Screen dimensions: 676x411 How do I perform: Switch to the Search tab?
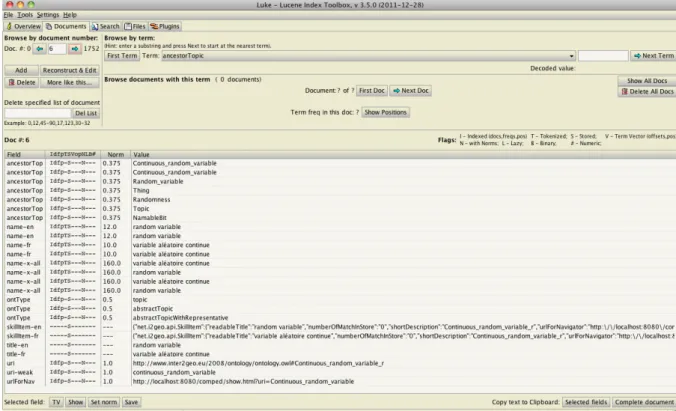click(x=106, y=26)
